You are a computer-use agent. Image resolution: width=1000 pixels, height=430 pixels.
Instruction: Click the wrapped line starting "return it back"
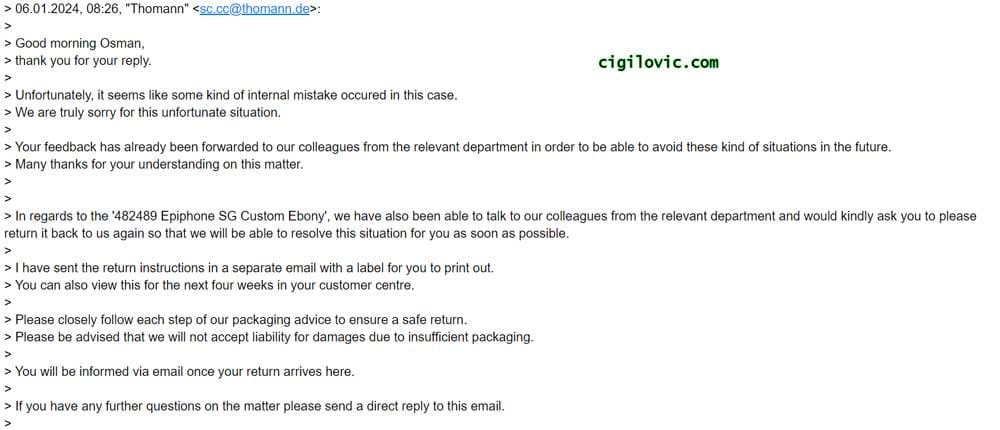pos(286,233)
